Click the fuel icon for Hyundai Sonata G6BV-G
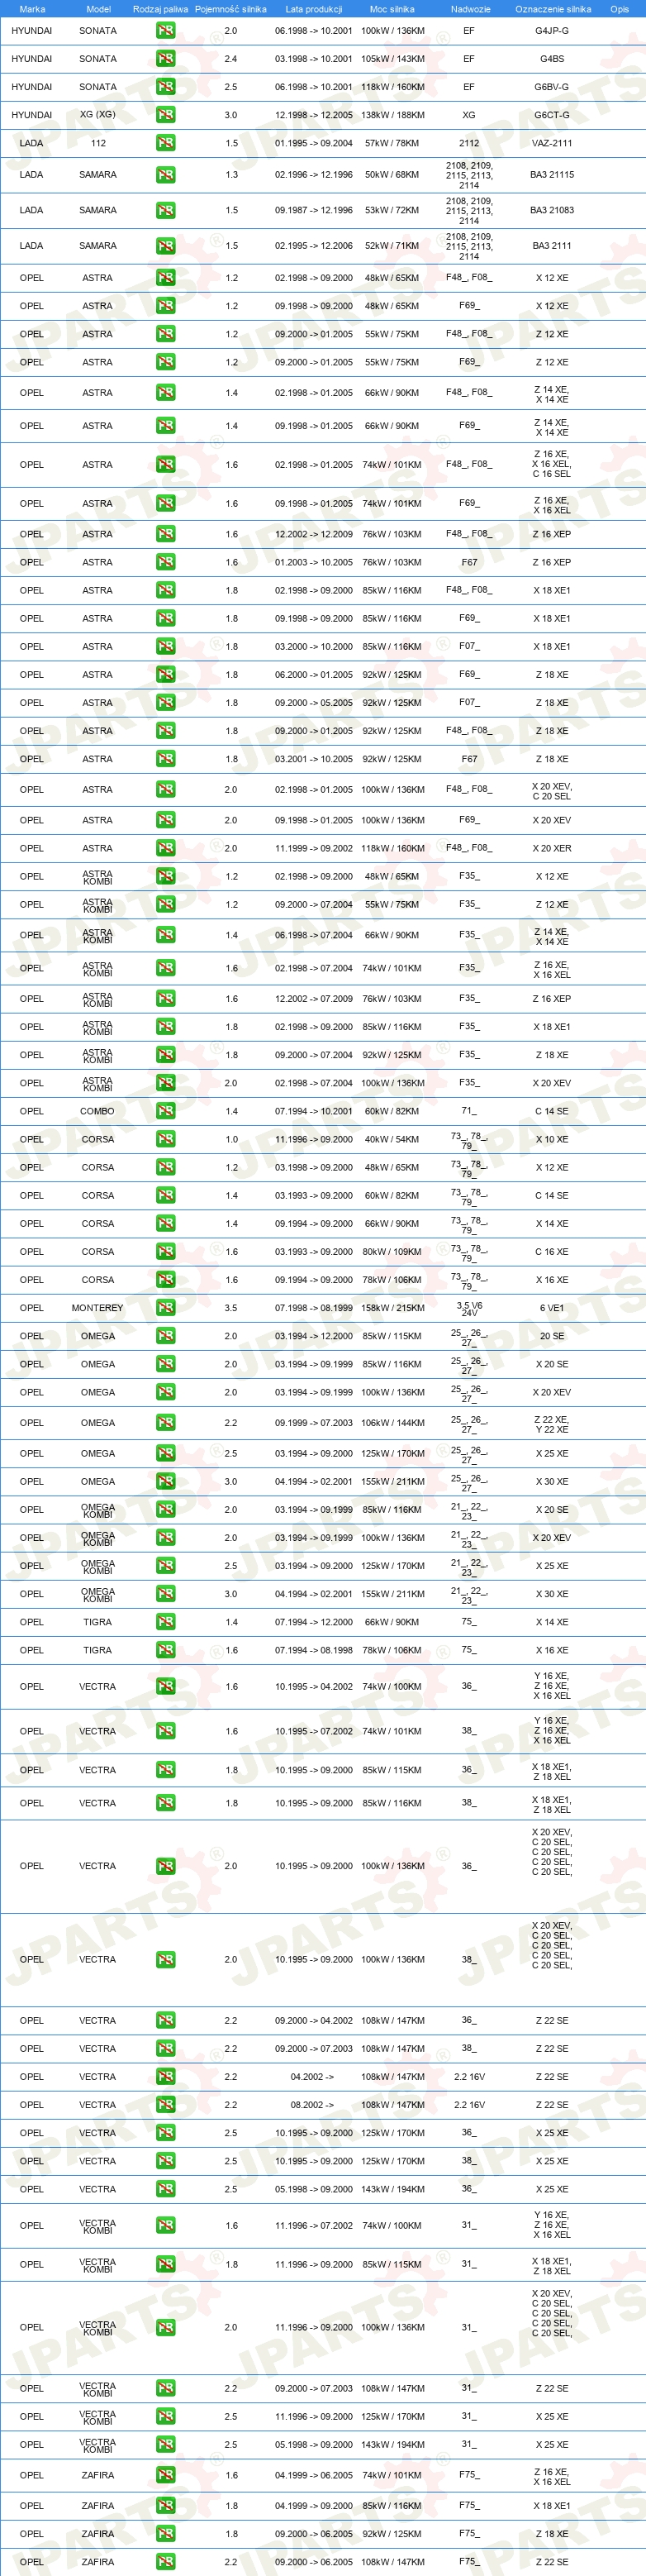Image resolution: width=646 pixels, height=2576 pixels. coord(165,87)
